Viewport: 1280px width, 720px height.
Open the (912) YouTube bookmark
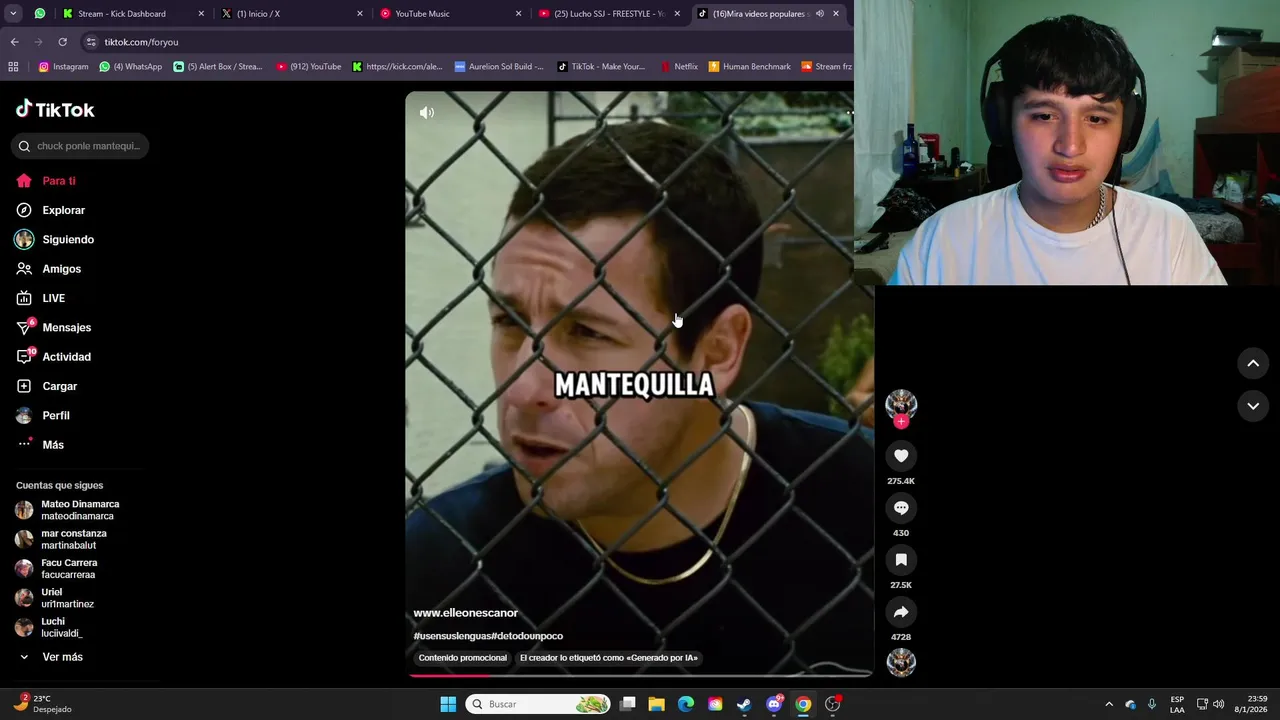coord(309,67)
